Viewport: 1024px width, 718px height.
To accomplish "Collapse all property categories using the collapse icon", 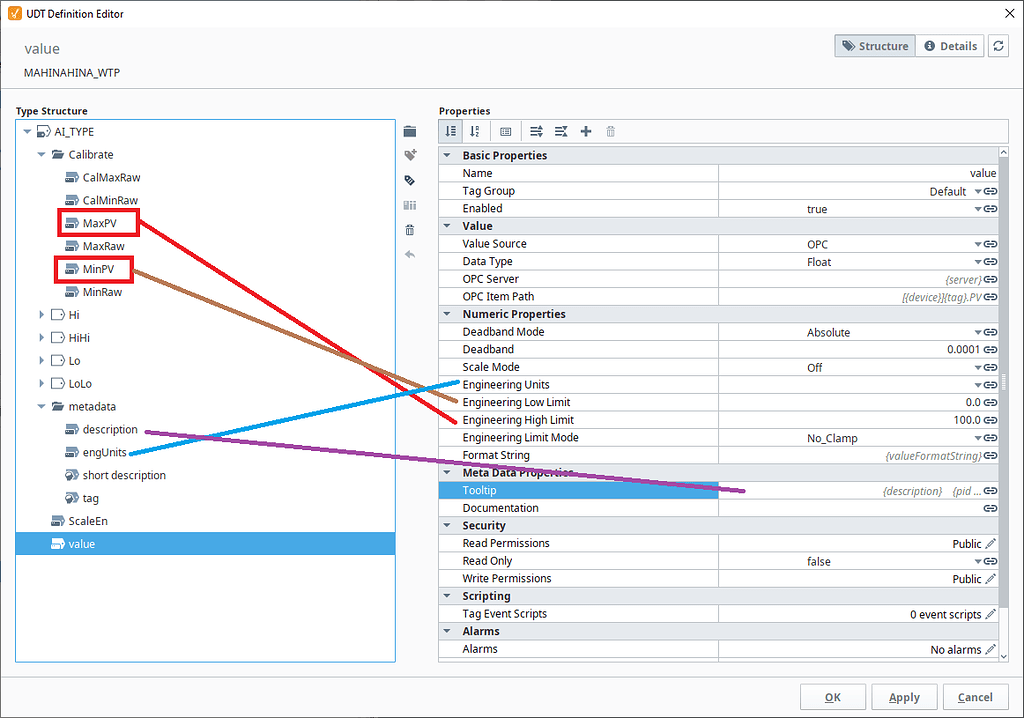I will coord(561,131).
